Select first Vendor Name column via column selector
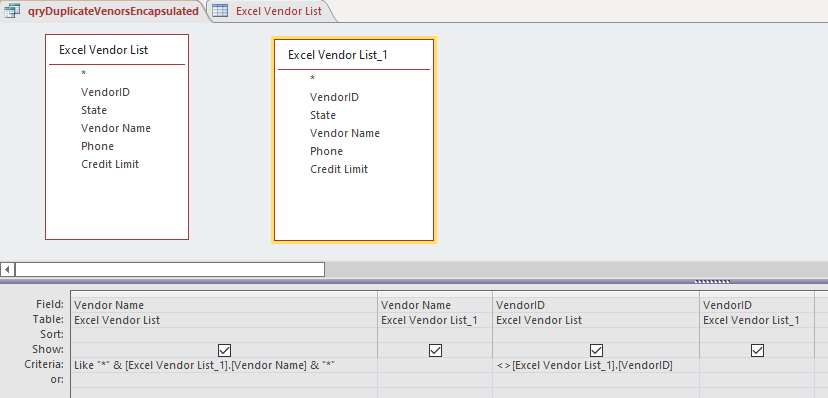This screenshot has width=828, height=398. point(224,294)
